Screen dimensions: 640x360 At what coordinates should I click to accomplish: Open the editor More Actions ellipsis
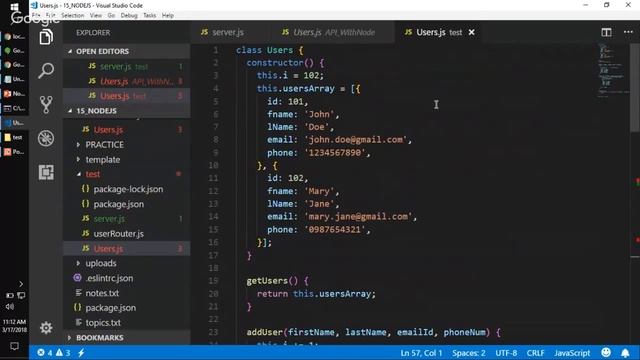point(628,32)
